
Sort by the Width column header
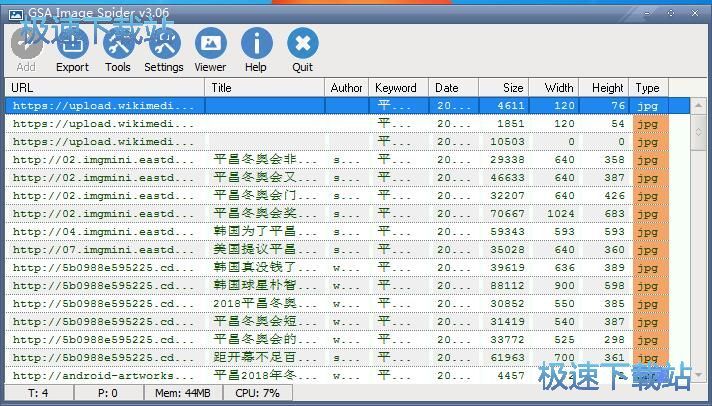tap(554, 88)
